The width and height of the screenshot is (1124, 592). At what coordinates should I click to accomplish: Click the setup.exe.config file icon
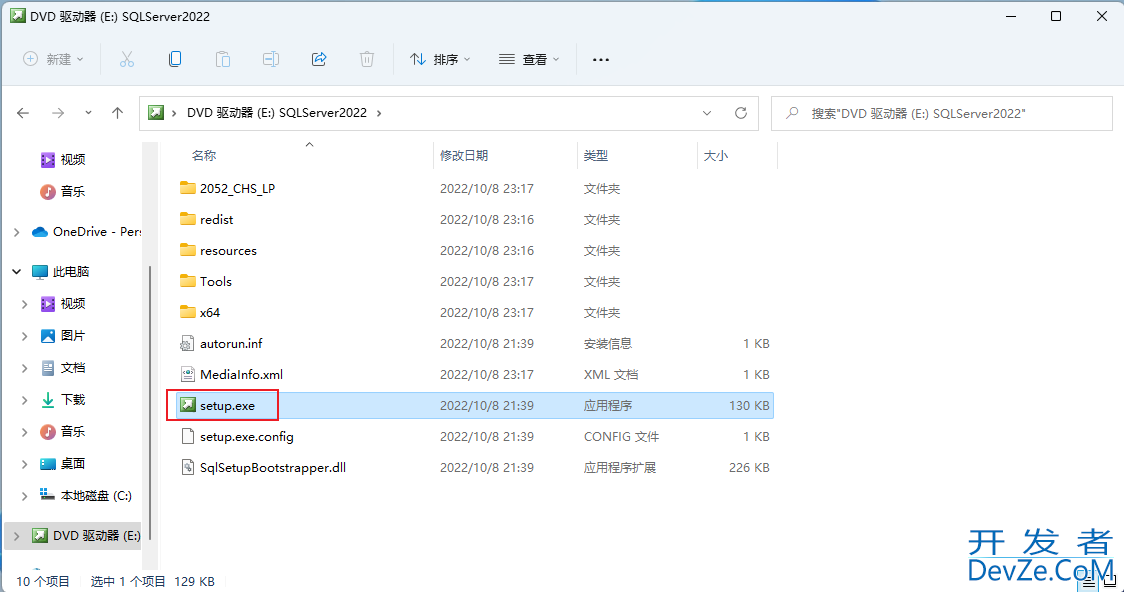(187, 436)
